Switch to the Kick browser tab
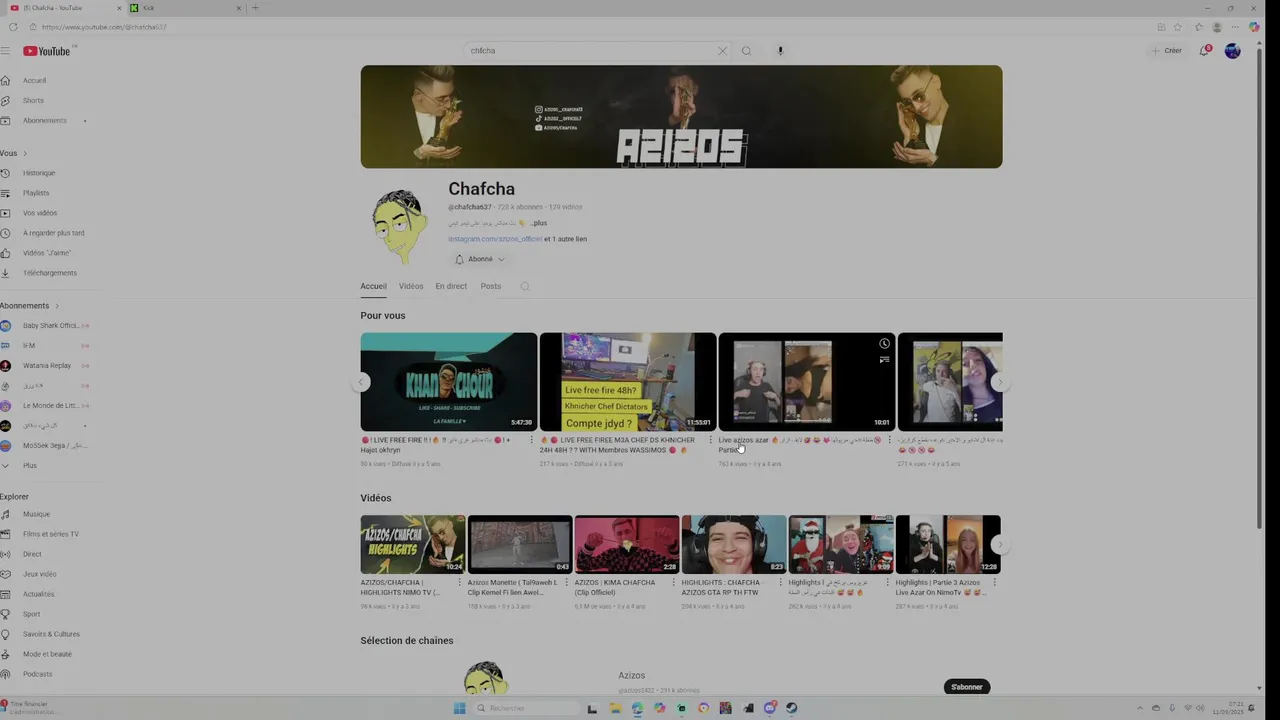This screenshot has height=720, width=1280. point(185,8)
